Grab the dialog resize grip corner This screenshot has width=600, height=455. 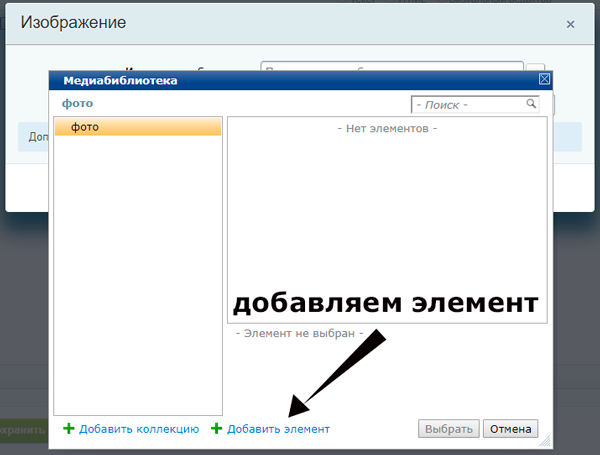click(545, 441)
